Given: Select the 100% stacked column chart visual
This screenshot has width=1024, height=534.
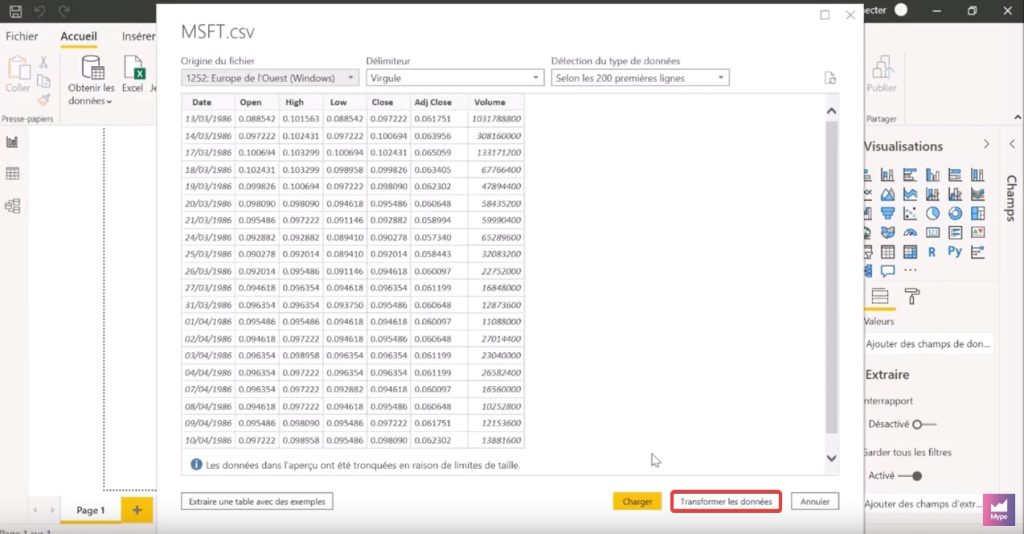Looking at the screenshot, I should 978,175.
